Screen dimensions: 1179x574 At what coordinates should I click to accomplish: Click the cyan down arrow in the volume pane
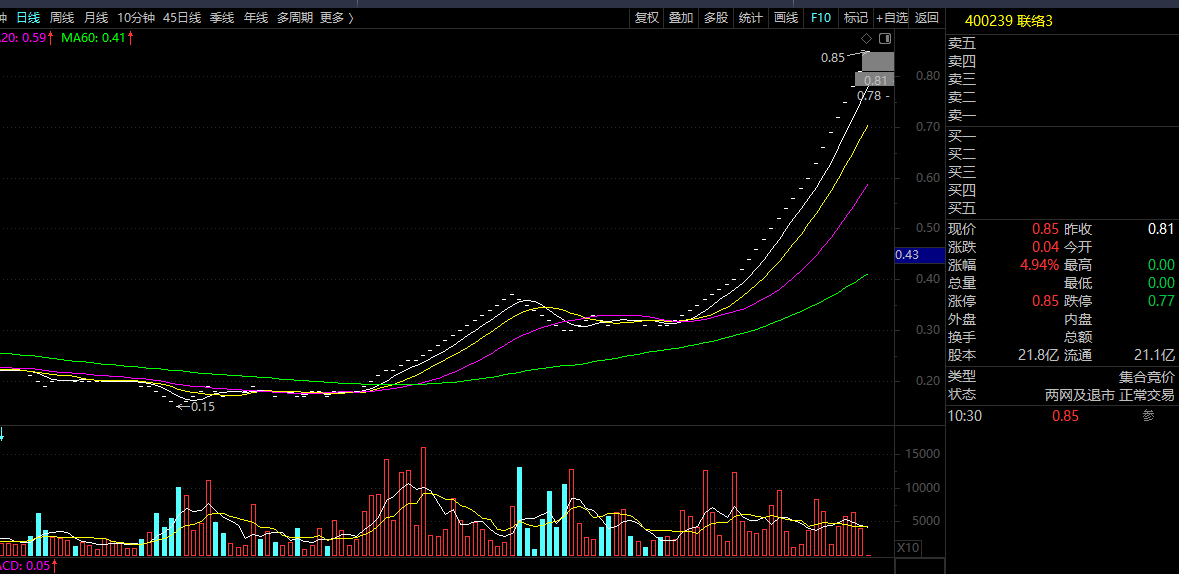2,434
